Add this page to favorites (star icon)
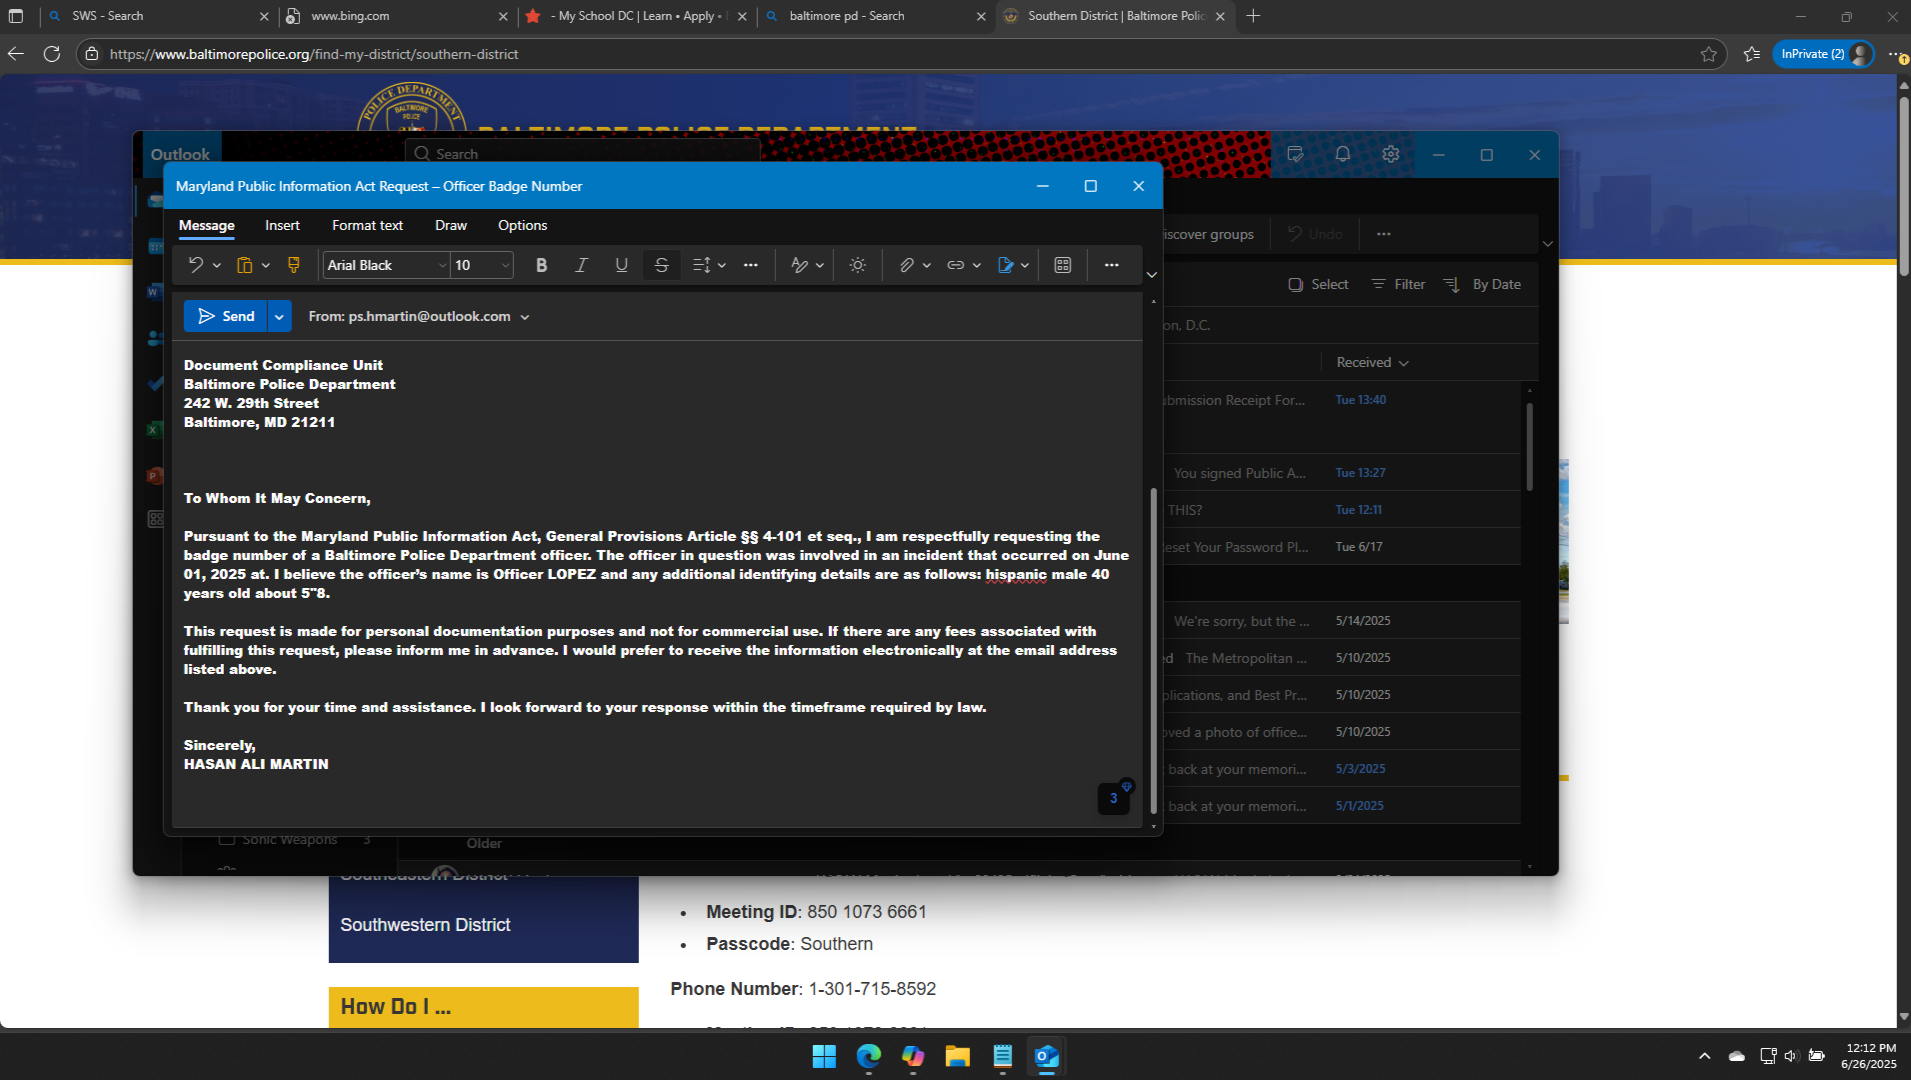Viewport: 1911px width, 1080px height. (1709, 54)
